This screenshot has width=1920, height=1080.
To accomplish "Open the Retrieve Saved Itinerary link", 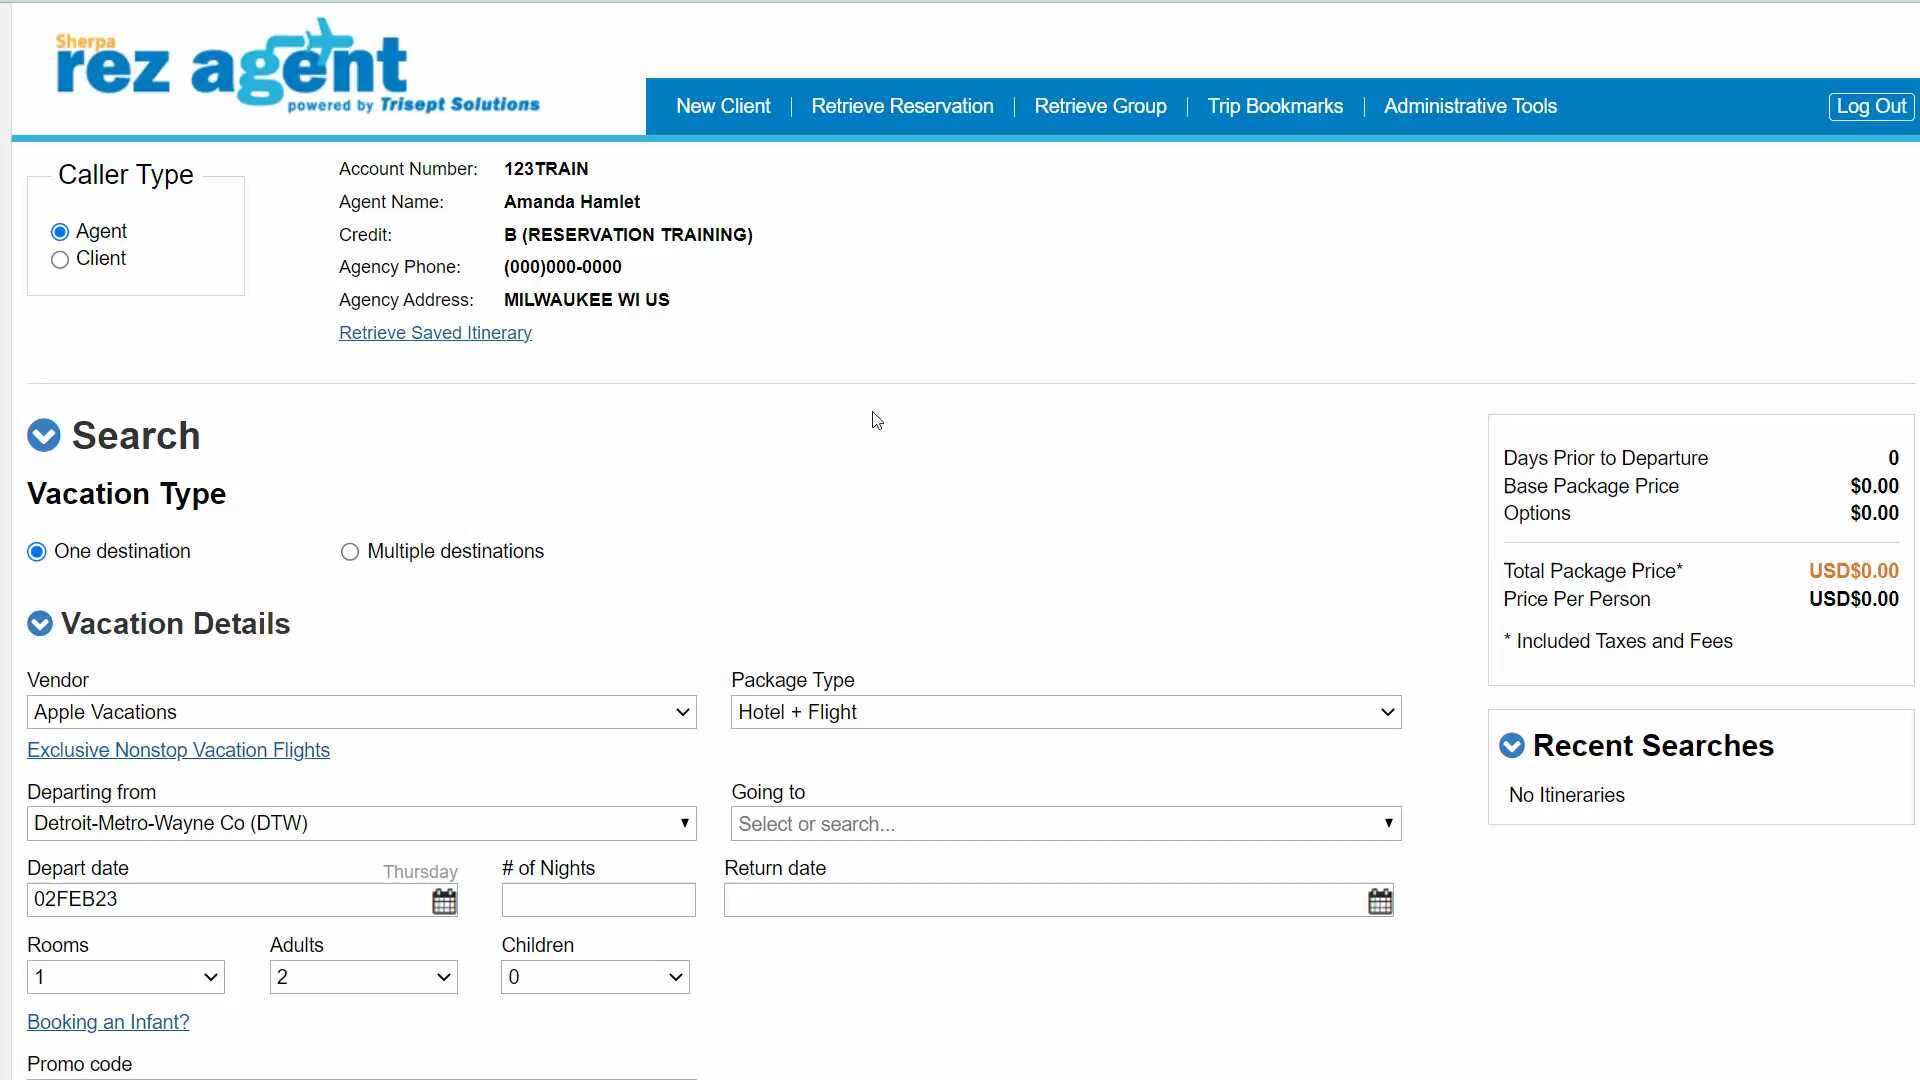I will 435,333.
